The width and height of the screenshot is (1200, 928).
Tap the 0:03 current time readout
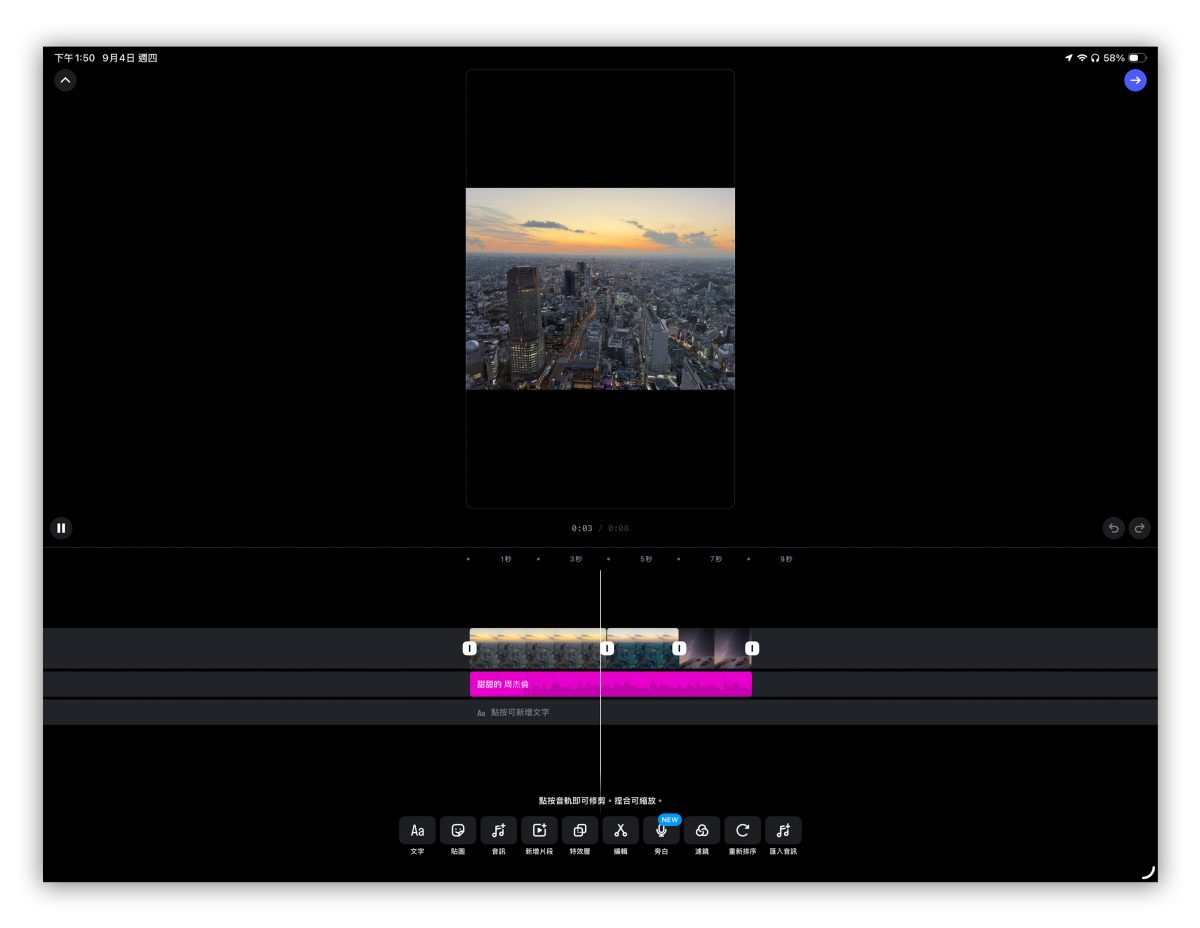pos(582,528)
